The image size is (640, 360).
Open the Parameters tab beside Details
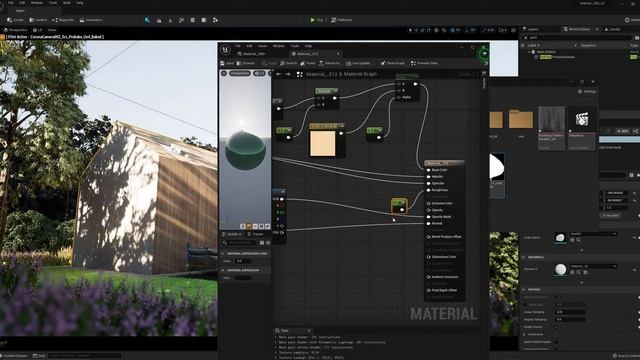tap(256, 234)
